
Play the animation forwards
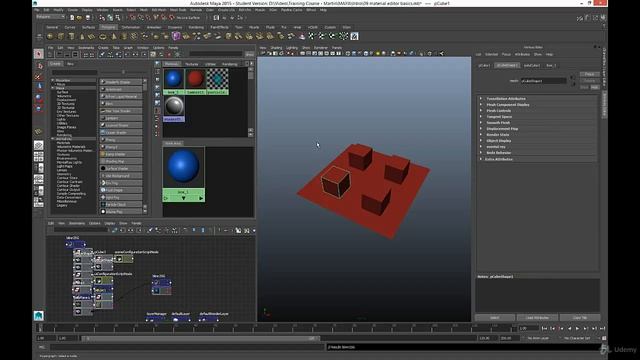pyautogui.click(x=578, y=328)
